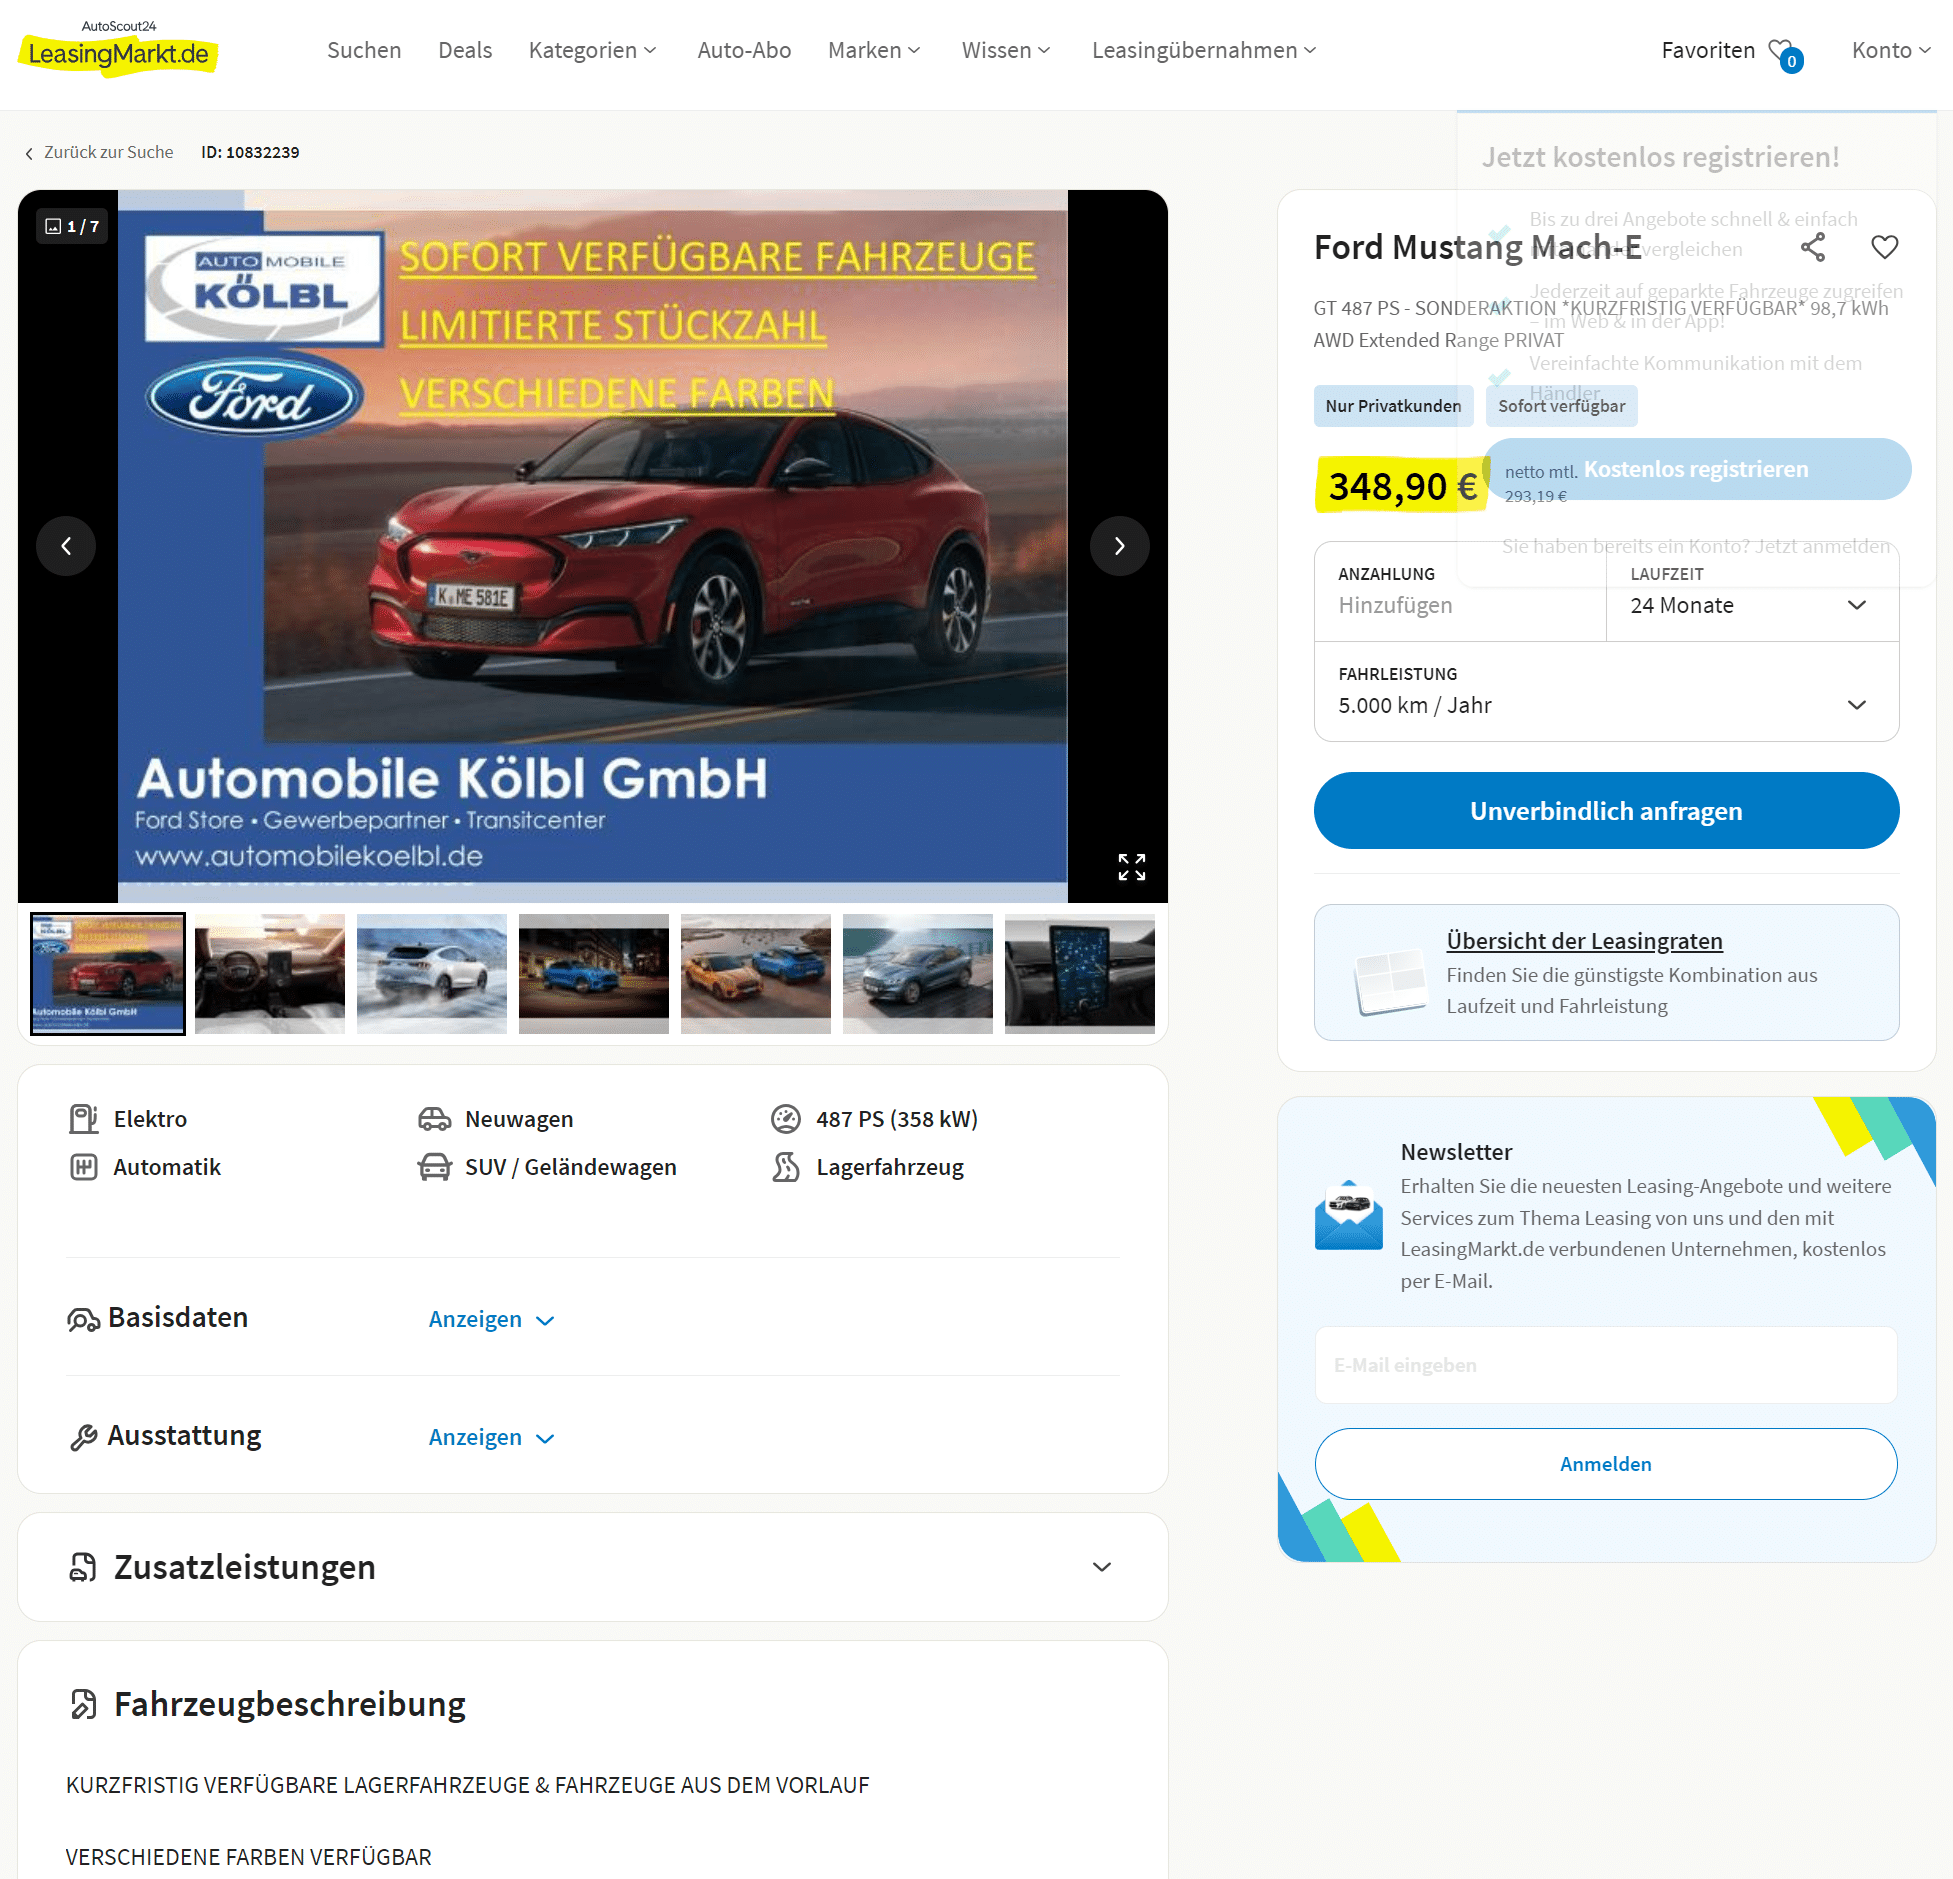
Task: Open the gallery in fullscreen
Action: click(x=1131, y=867)
